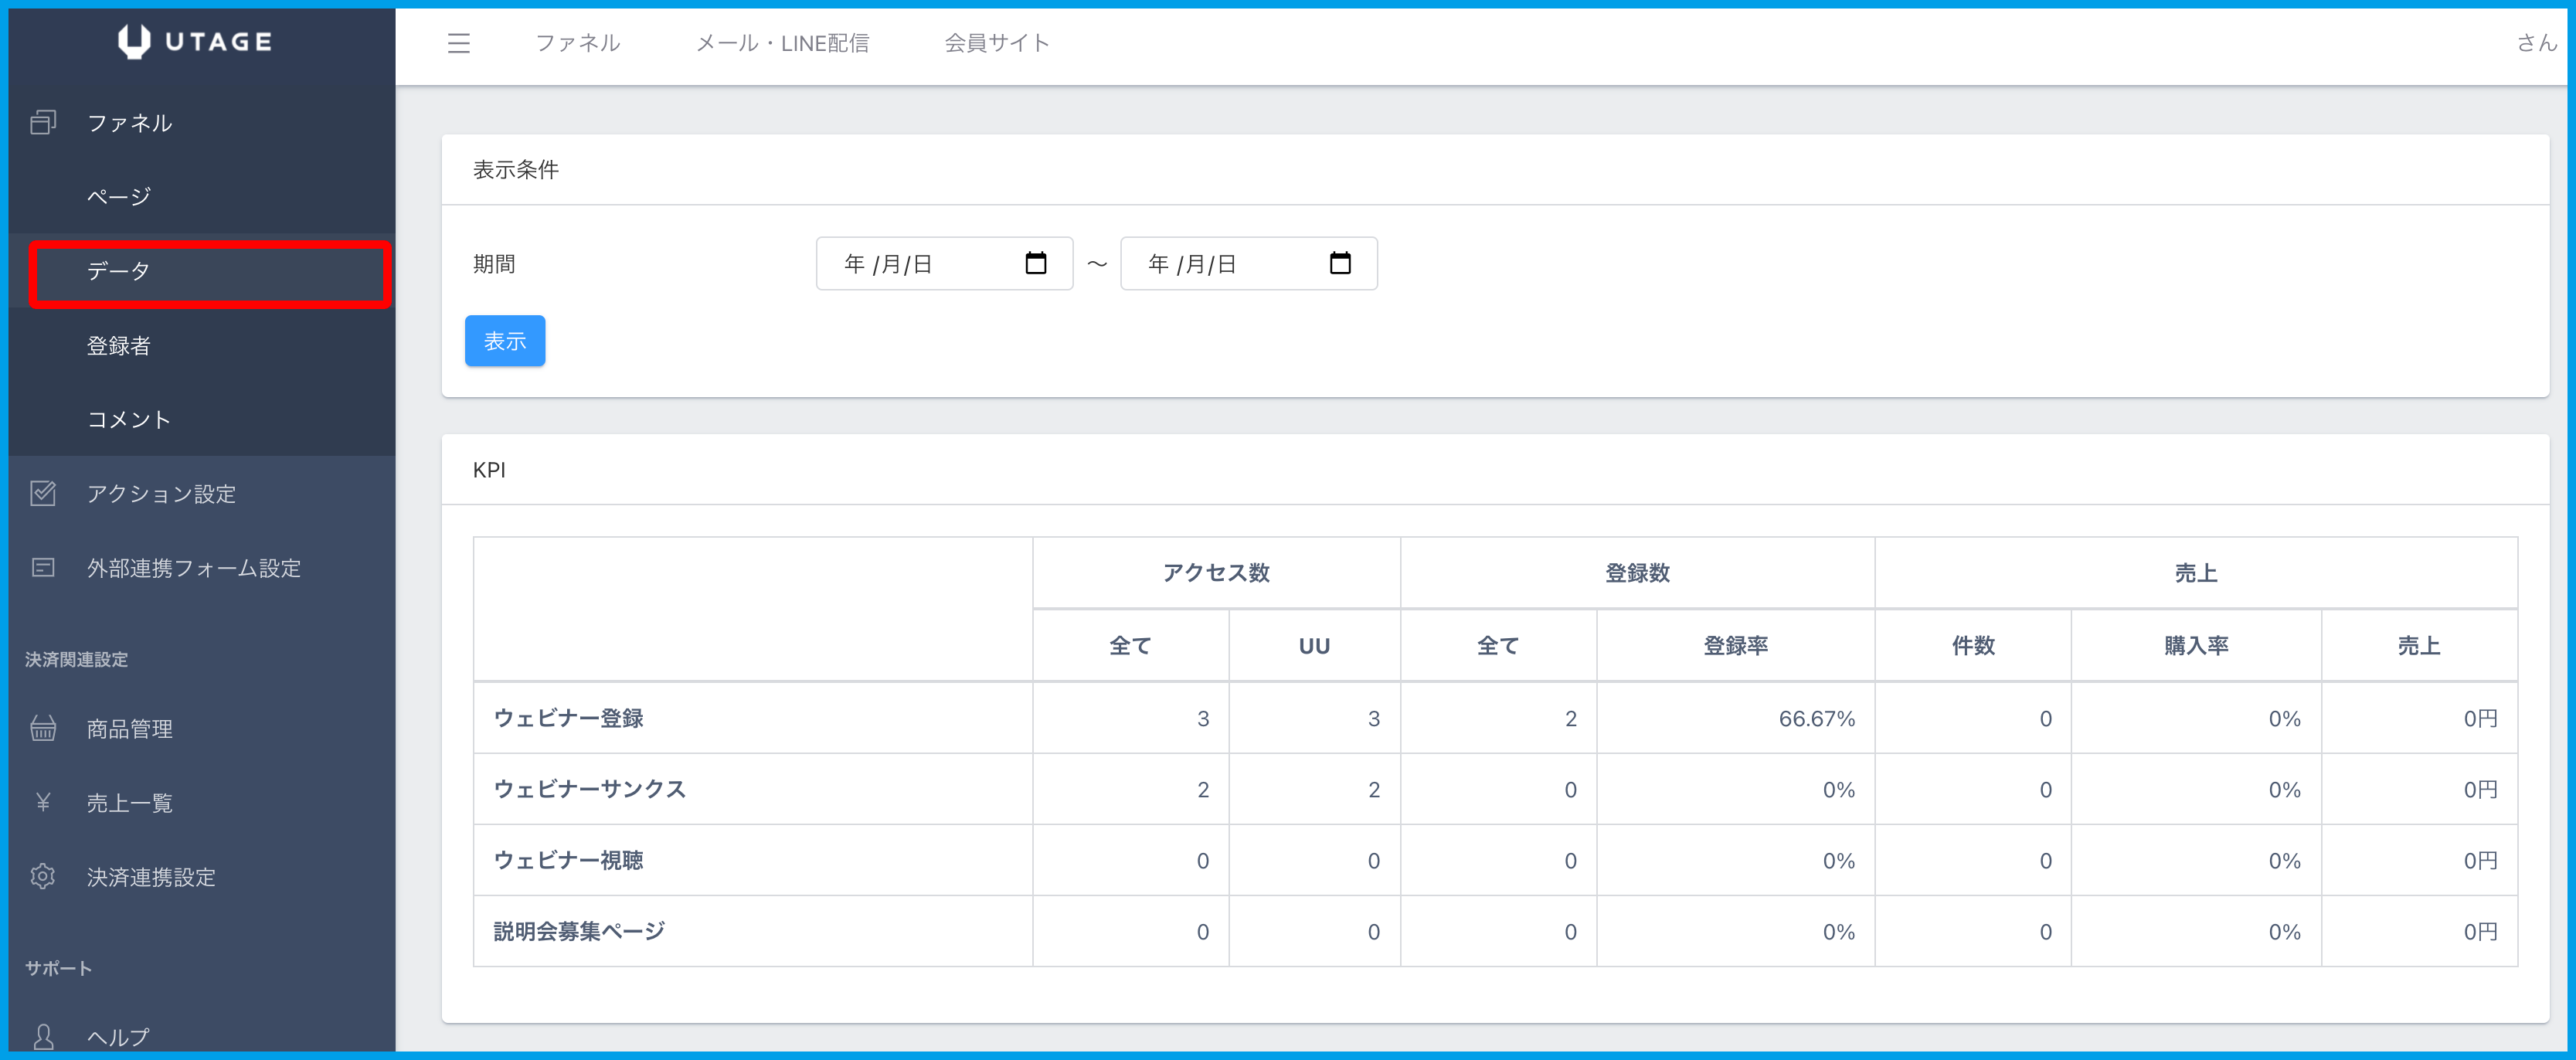Screen dimensions: 2576x1060
Task: Open the end date calendar picker
Action: (1340, 263)
